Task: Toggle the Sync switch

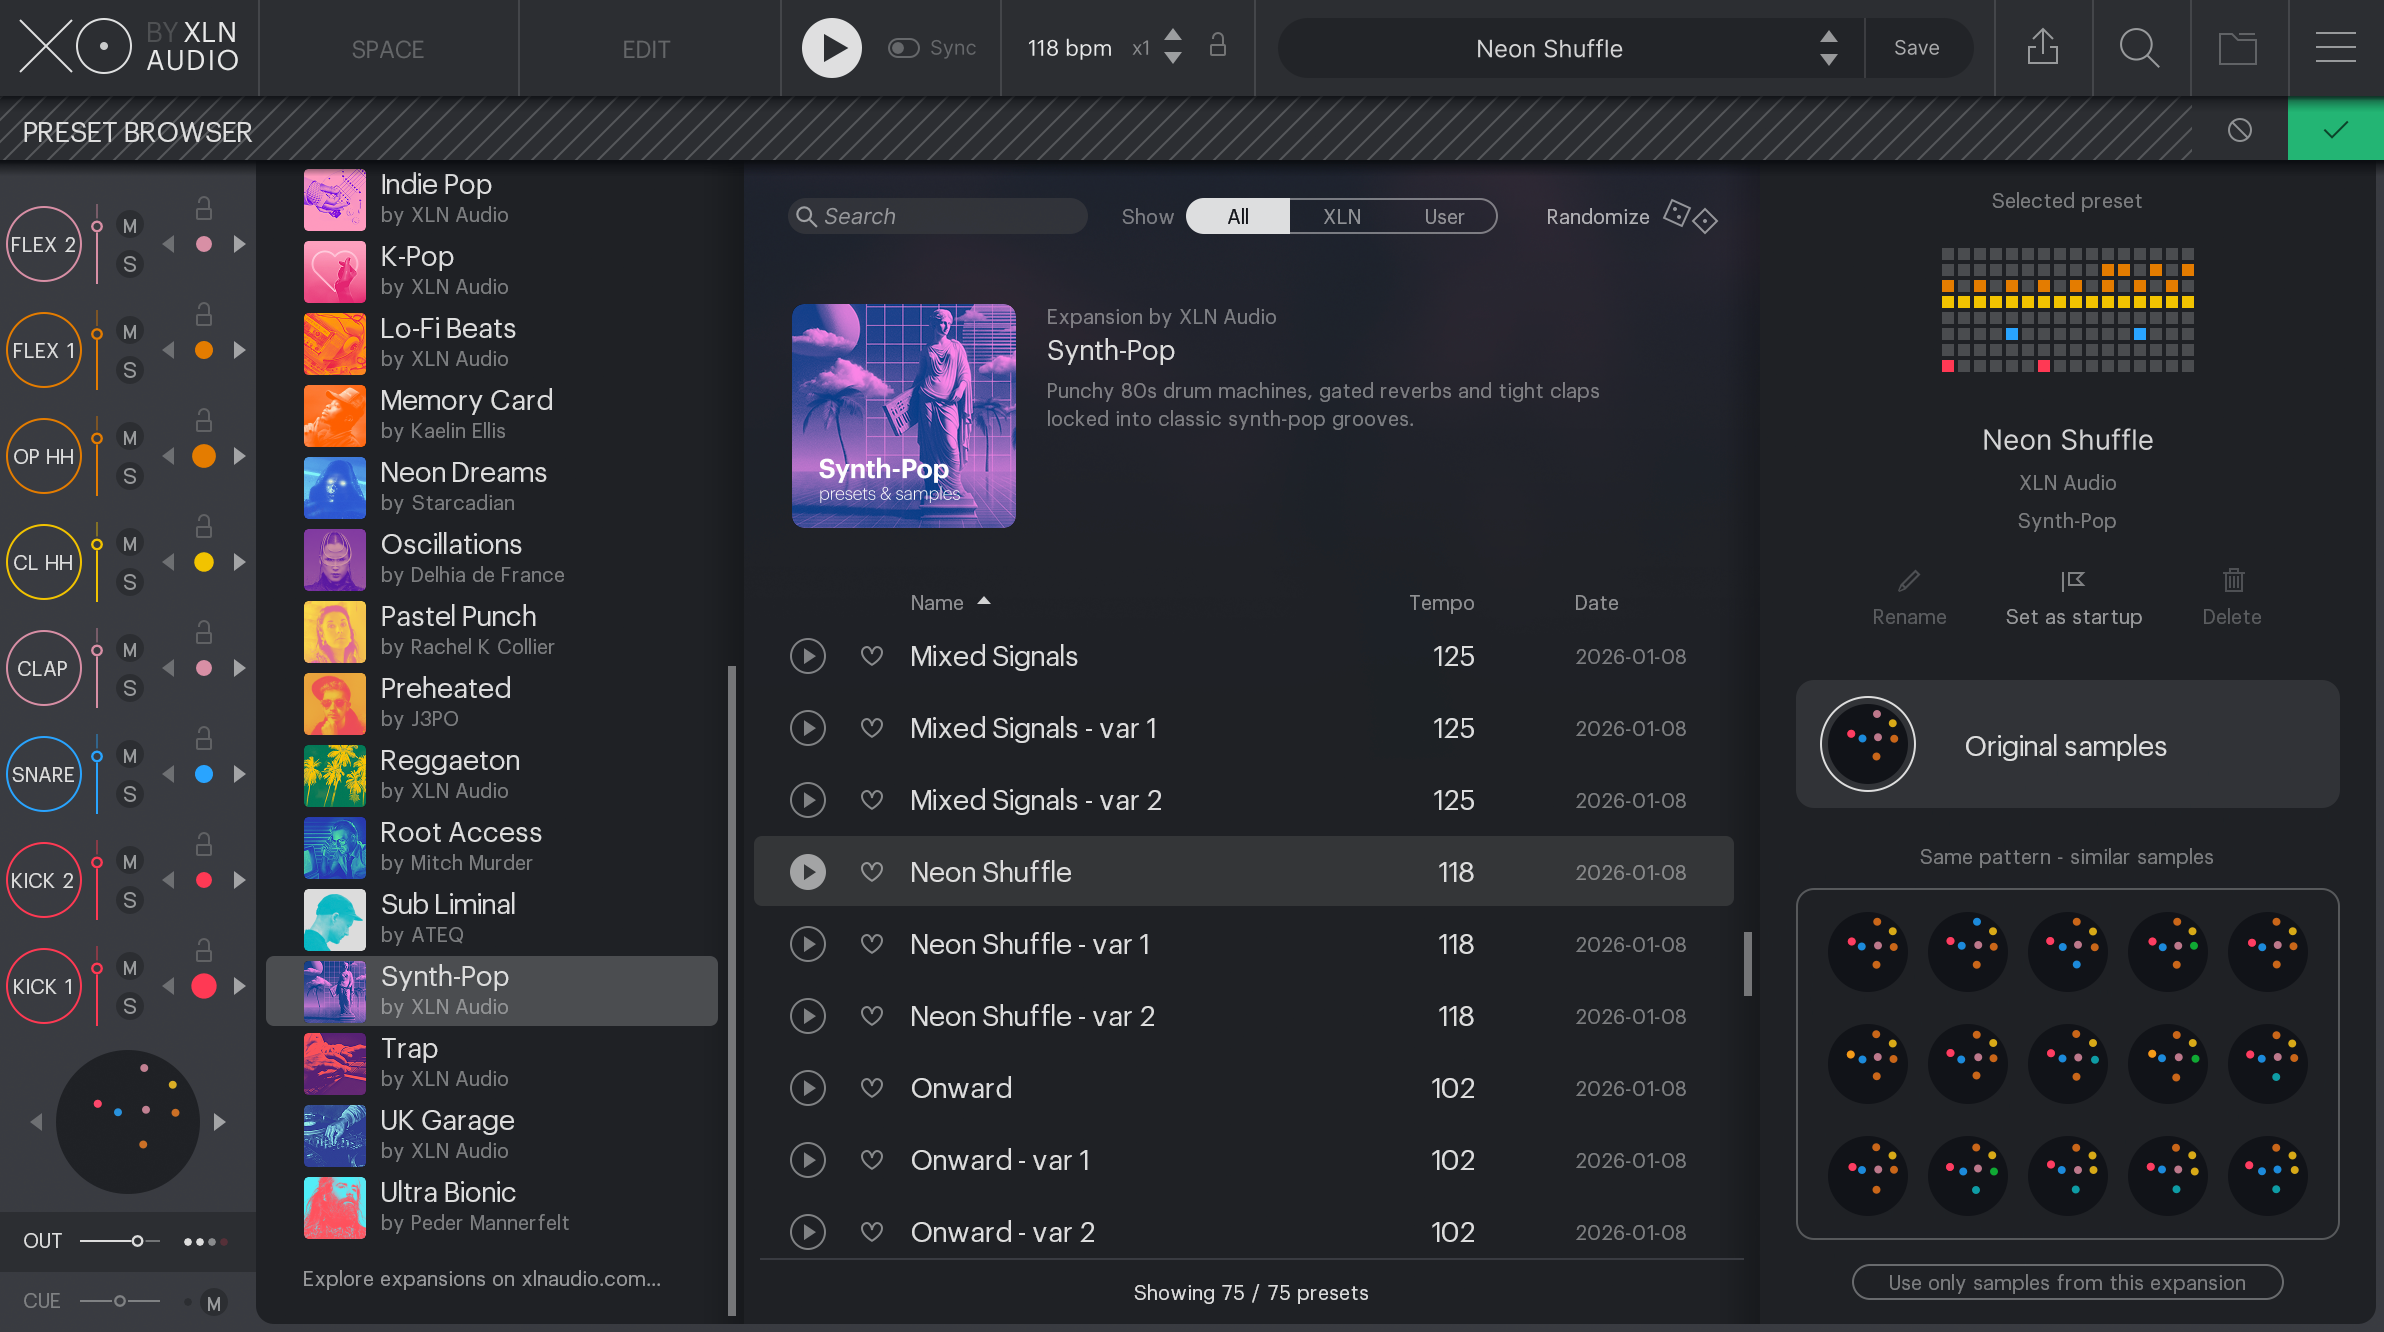Action: coord(904,48)
